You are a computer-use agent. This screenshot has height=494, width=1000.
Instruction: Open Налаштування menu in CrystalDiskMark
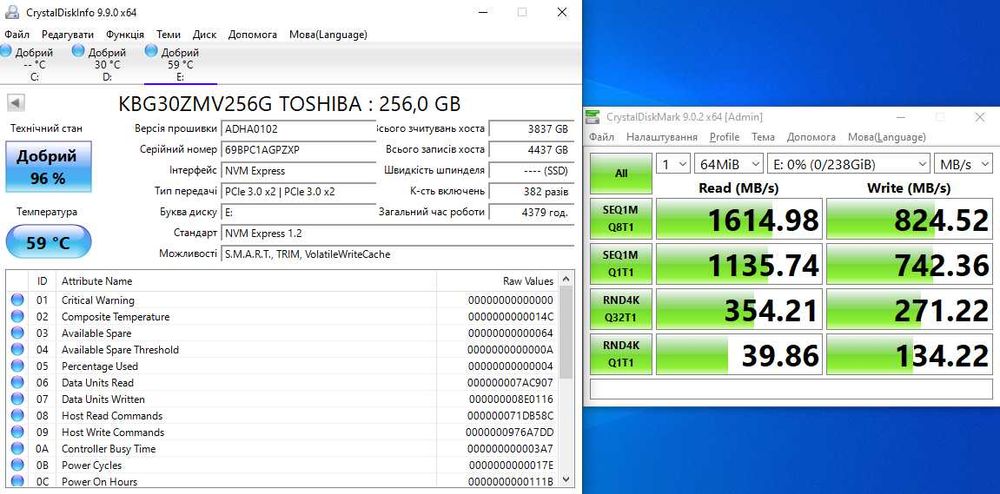(661, 137)
